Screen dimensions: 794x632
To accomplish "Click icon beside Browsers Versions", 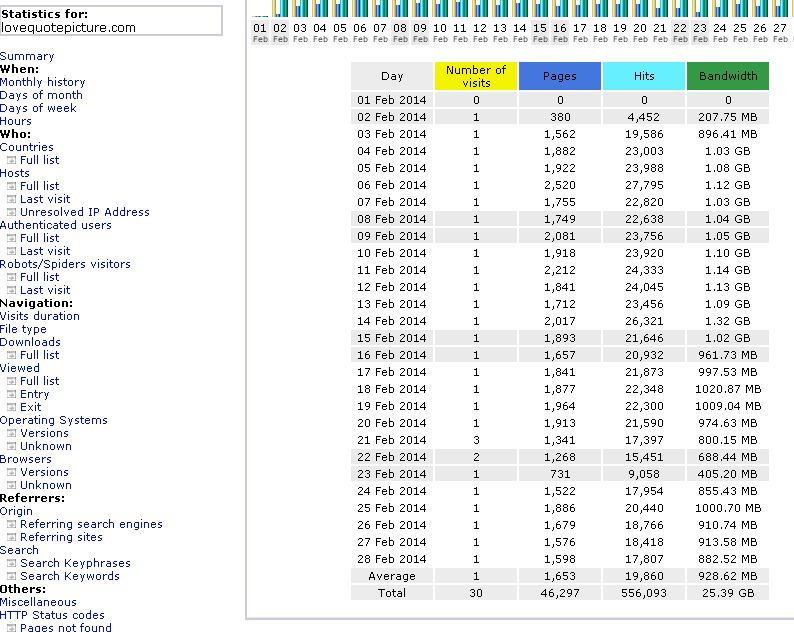I will (11, 472).
